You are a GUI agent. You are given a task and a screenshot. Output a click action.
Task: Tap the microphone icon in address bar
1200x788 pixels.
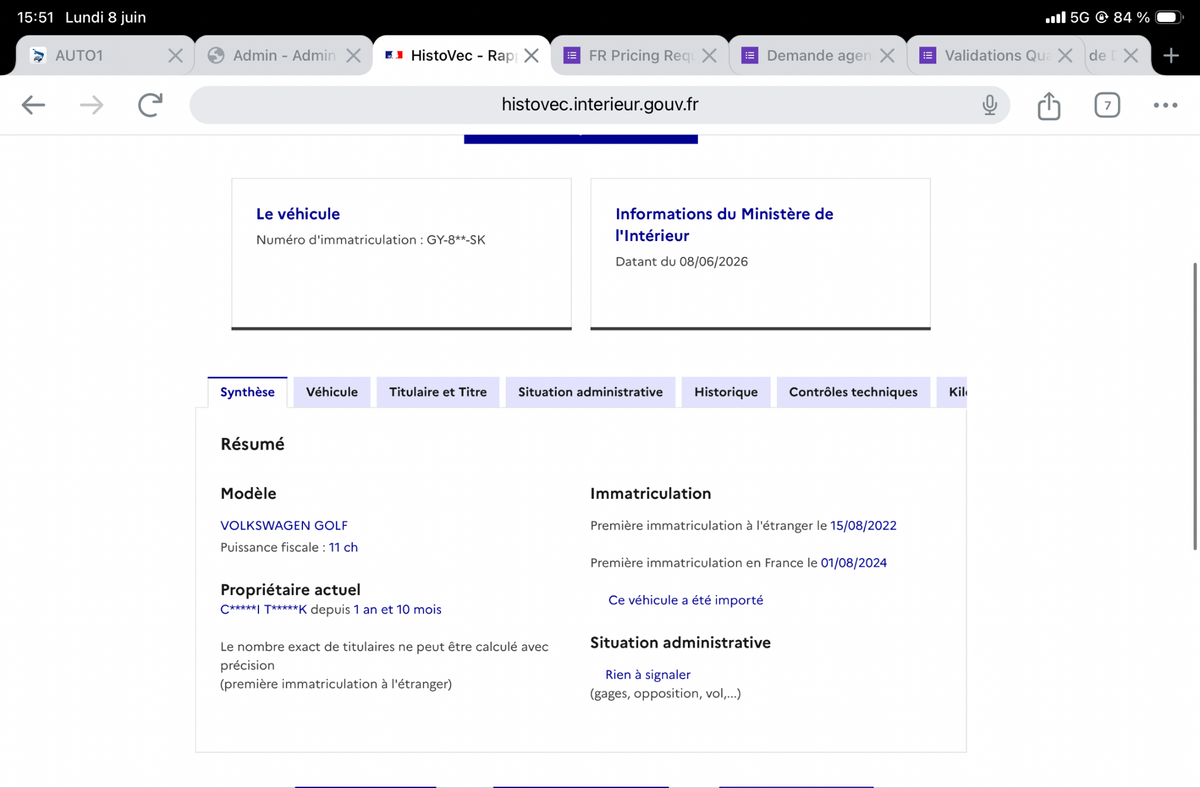(989, 105)
